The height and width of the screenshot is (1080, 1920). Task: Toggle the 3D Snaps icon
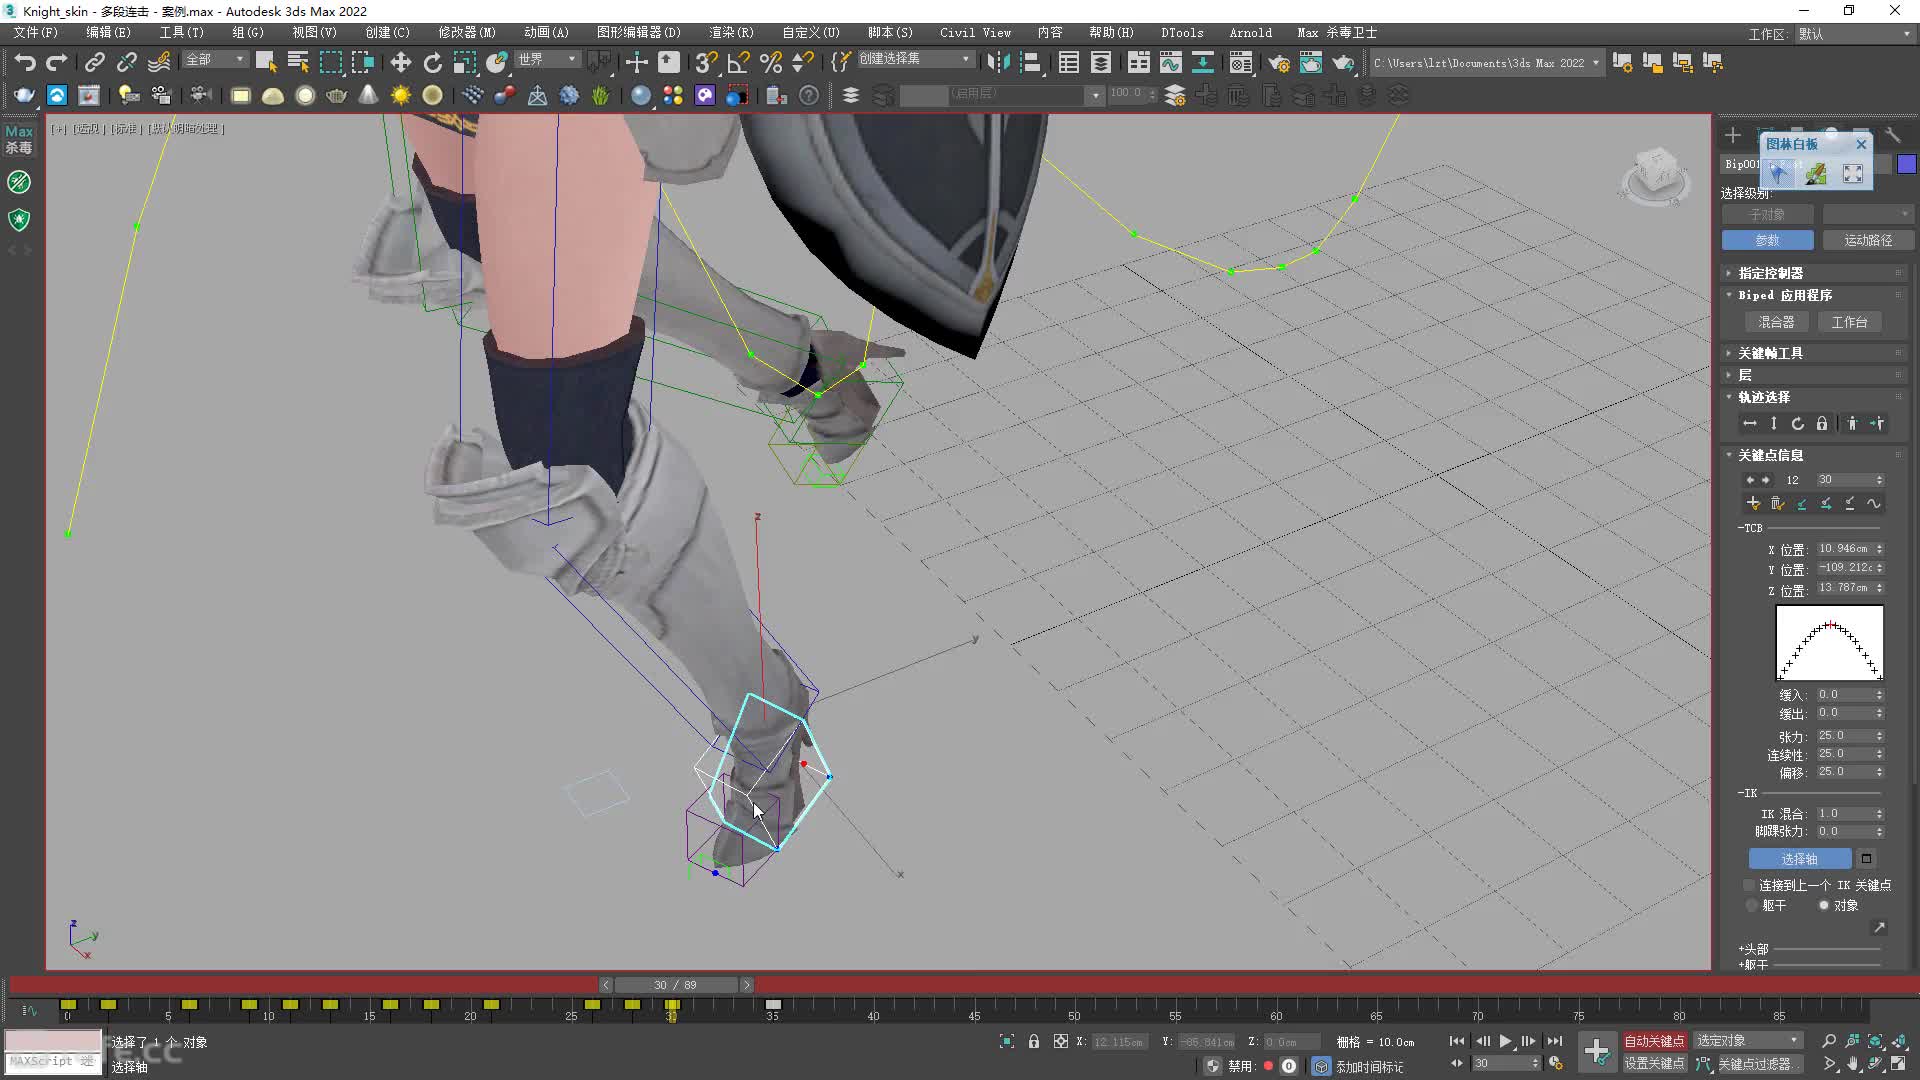point(706,62)
